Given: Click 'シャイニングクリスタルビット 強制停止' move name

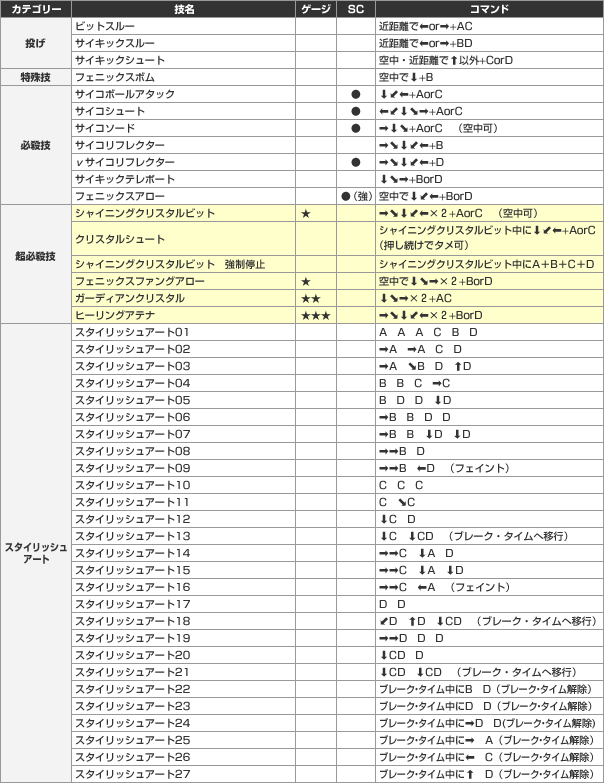Looking at the screenshot, I should [170, 264].
